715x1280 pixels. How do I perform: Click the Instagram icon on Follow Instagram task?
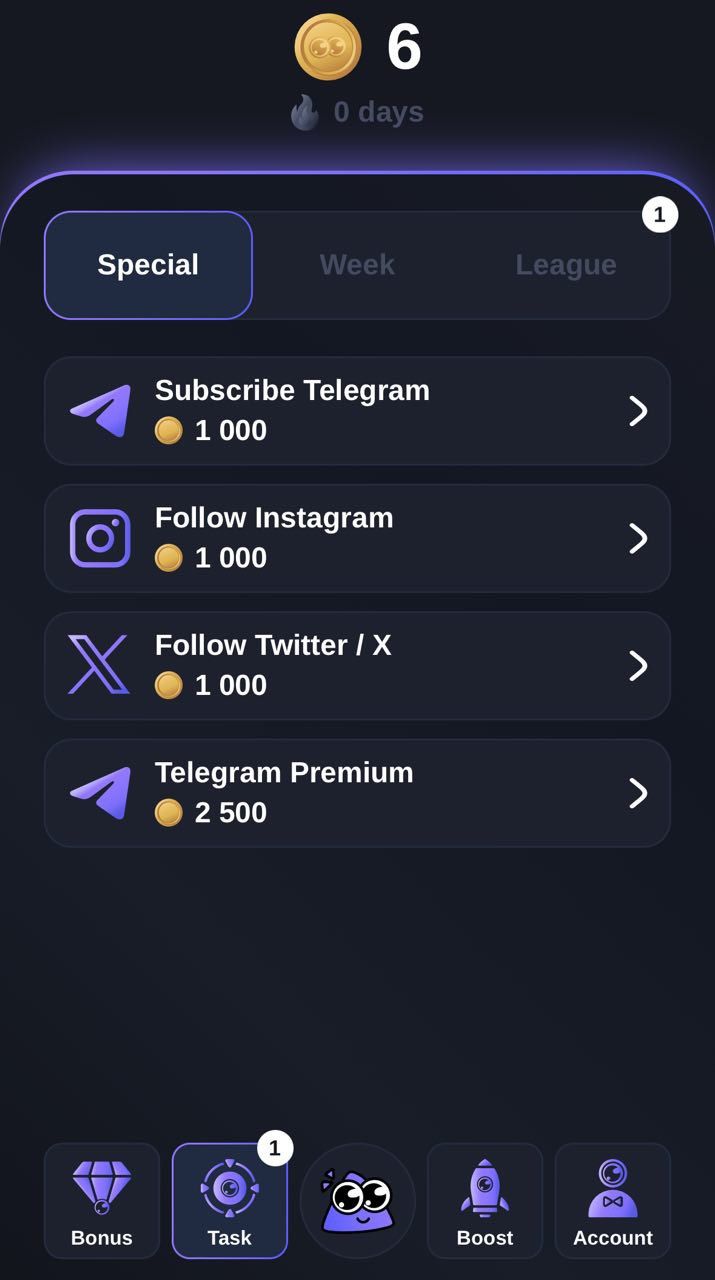tap(100, 538)
